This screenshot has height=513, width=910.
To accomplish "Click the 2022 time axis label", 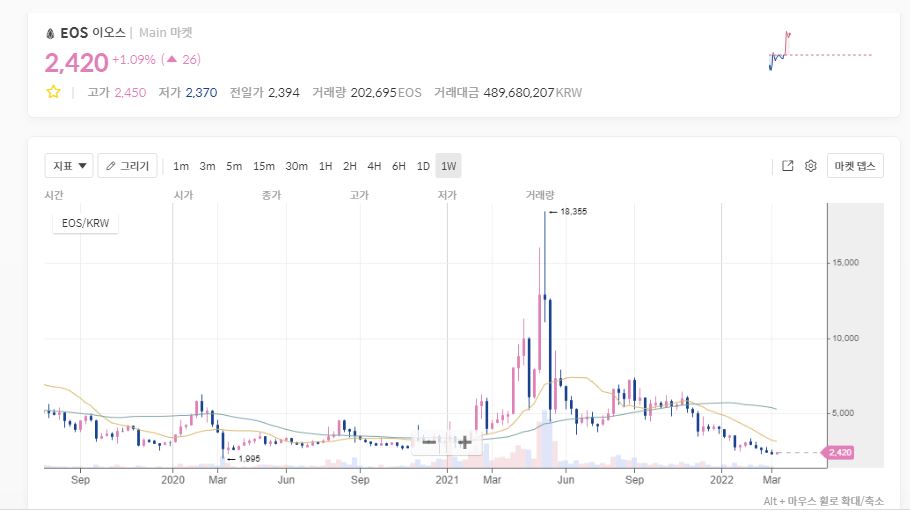I will tap(721, 480).
